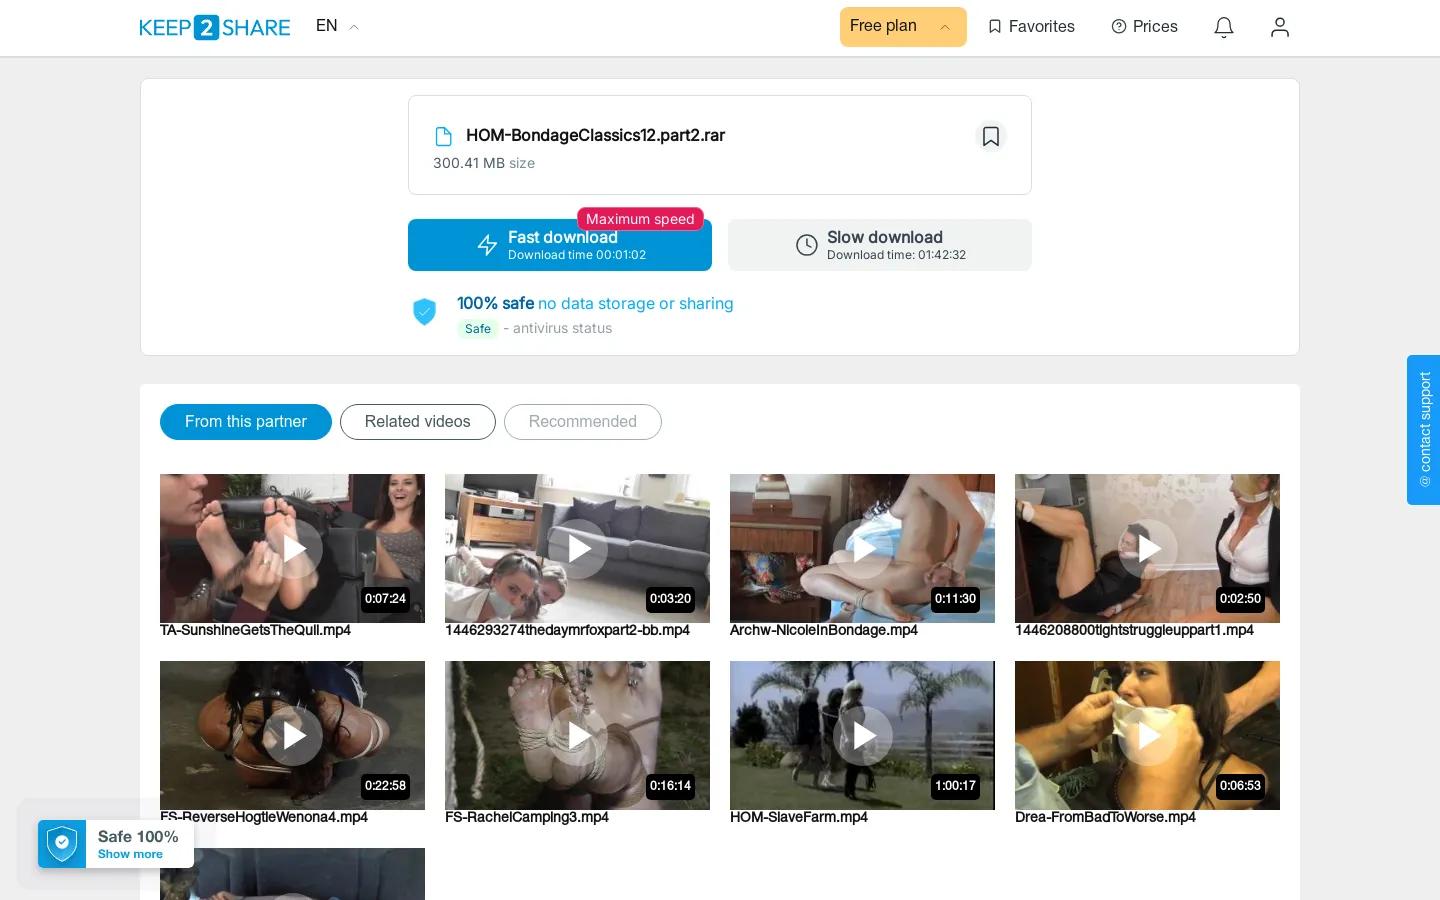Click Show more in the Safe 100% widget

(130, 855)
